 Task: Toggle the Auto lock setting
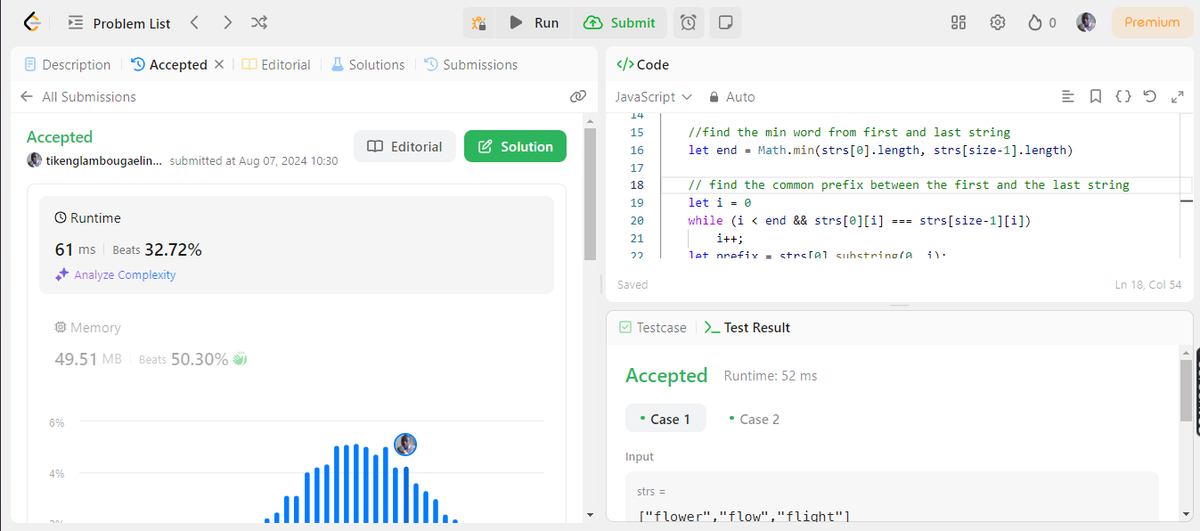[x=732, y=97]
